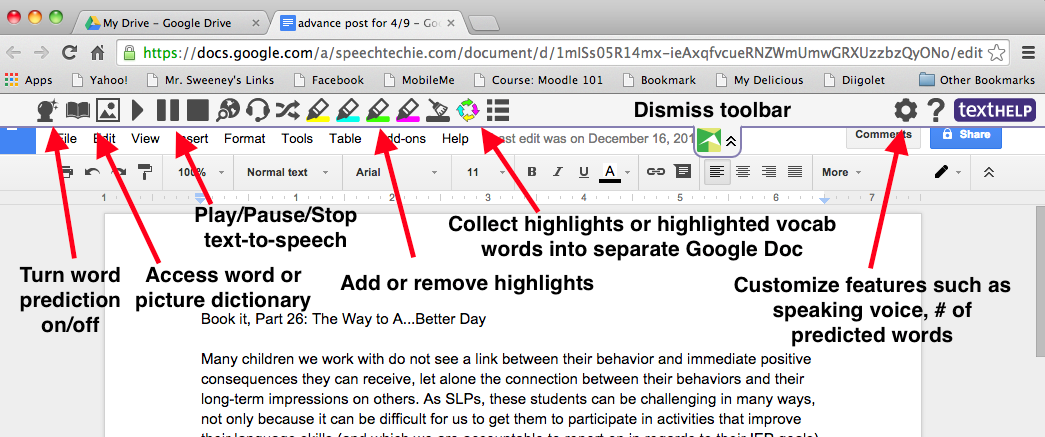Select the pink magenta highlighter

point(408,111)
